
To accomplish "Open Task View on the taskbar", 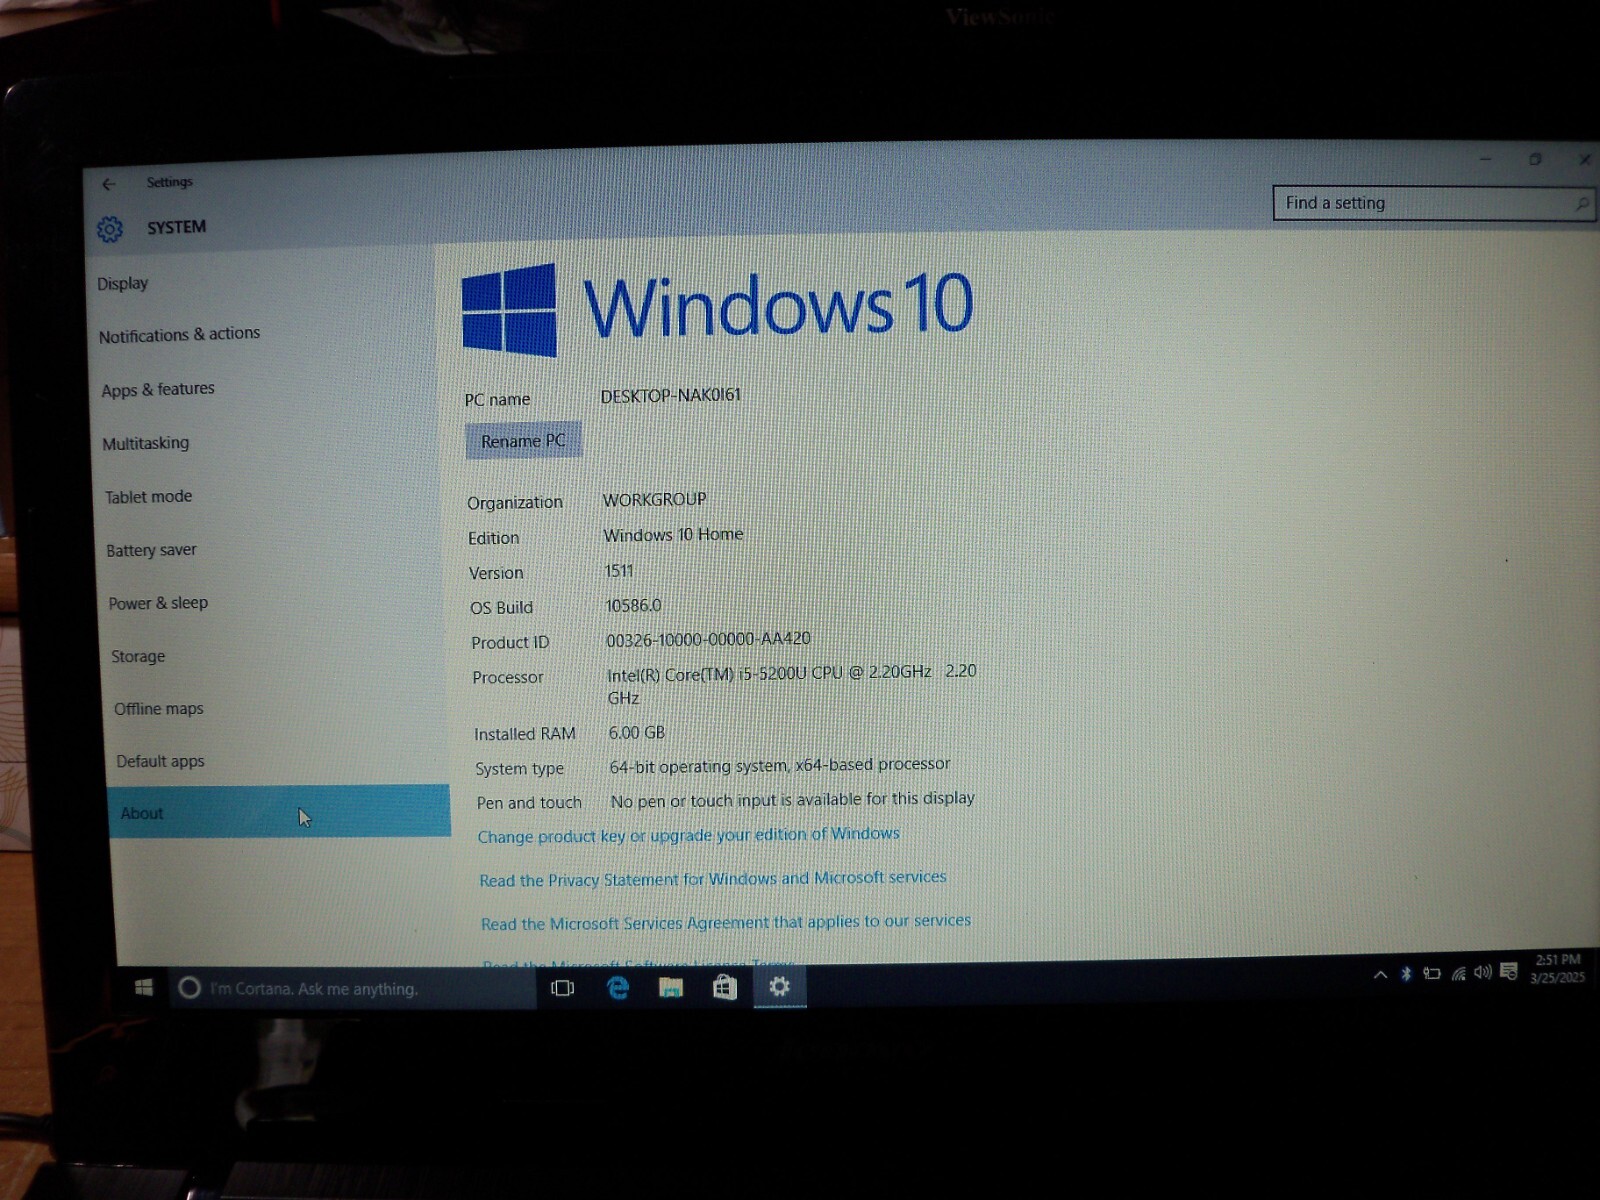I will coord(562,988).
